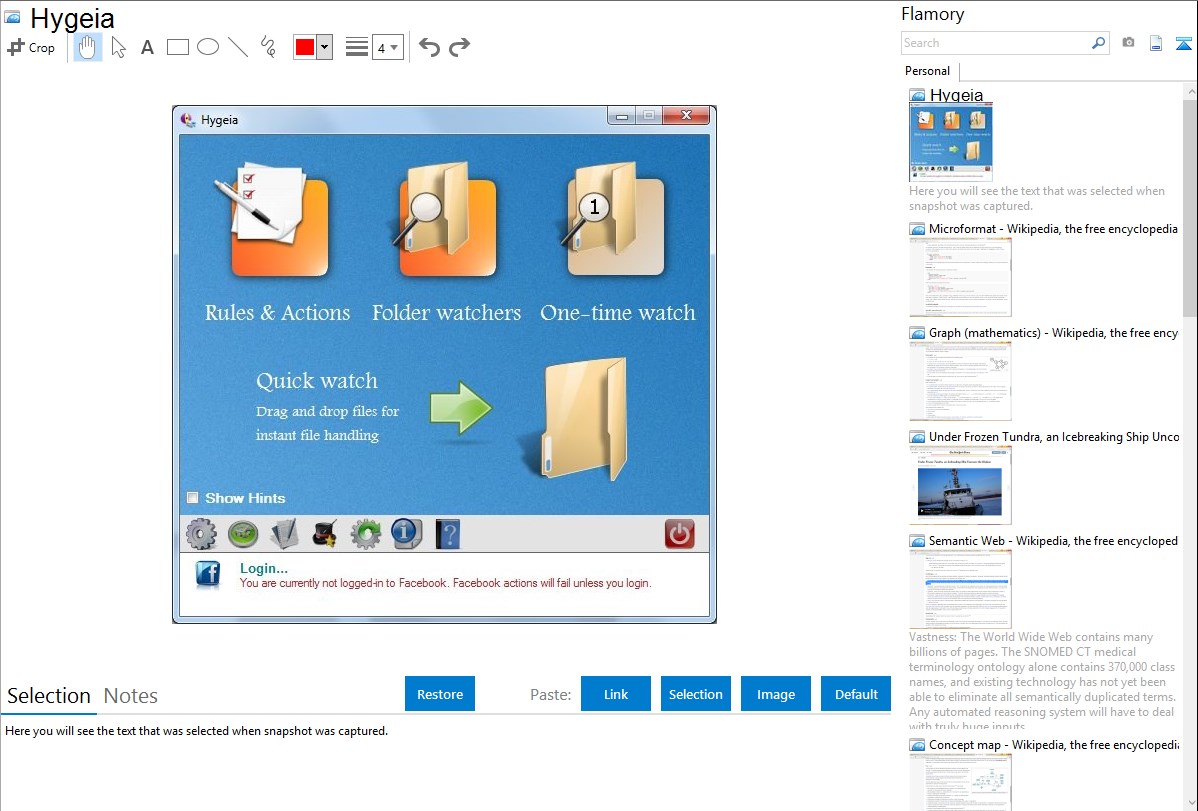Image resolution: width=1198 pixels, height=811 pixels.
Task: Select the straight line tool
Action: pos(237,47)
